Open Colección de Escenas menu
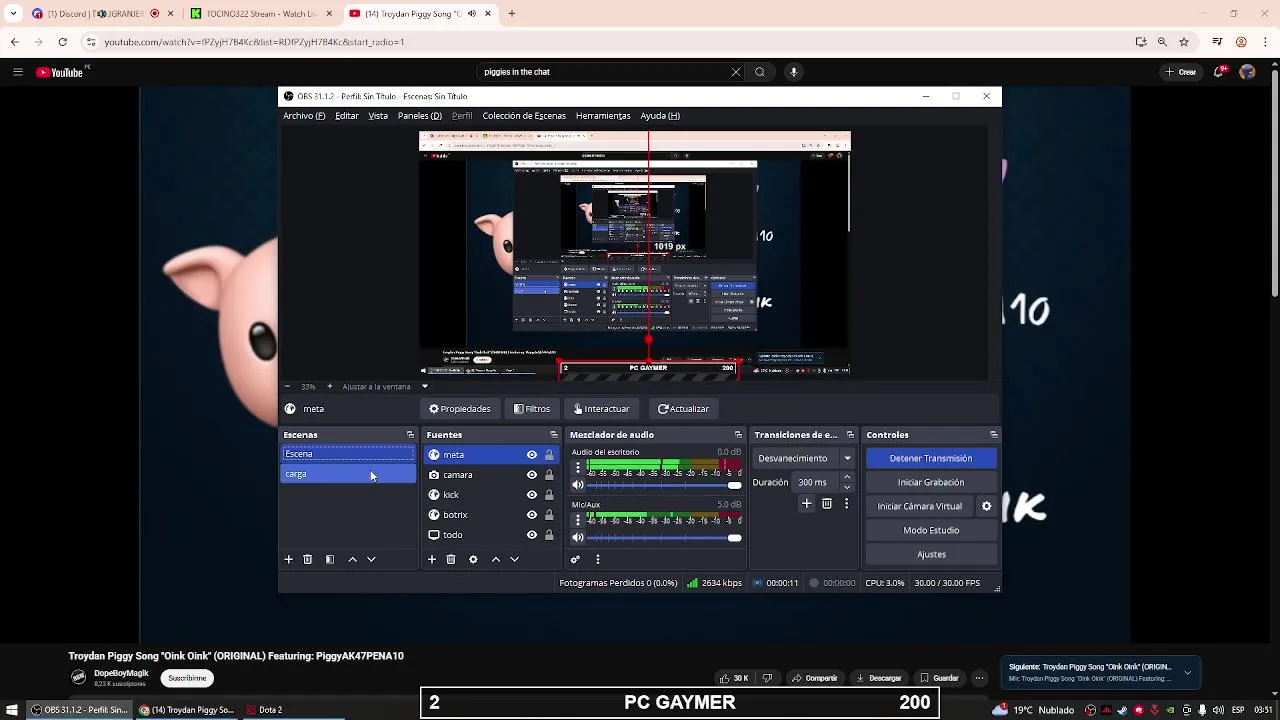 coord(524,116)
